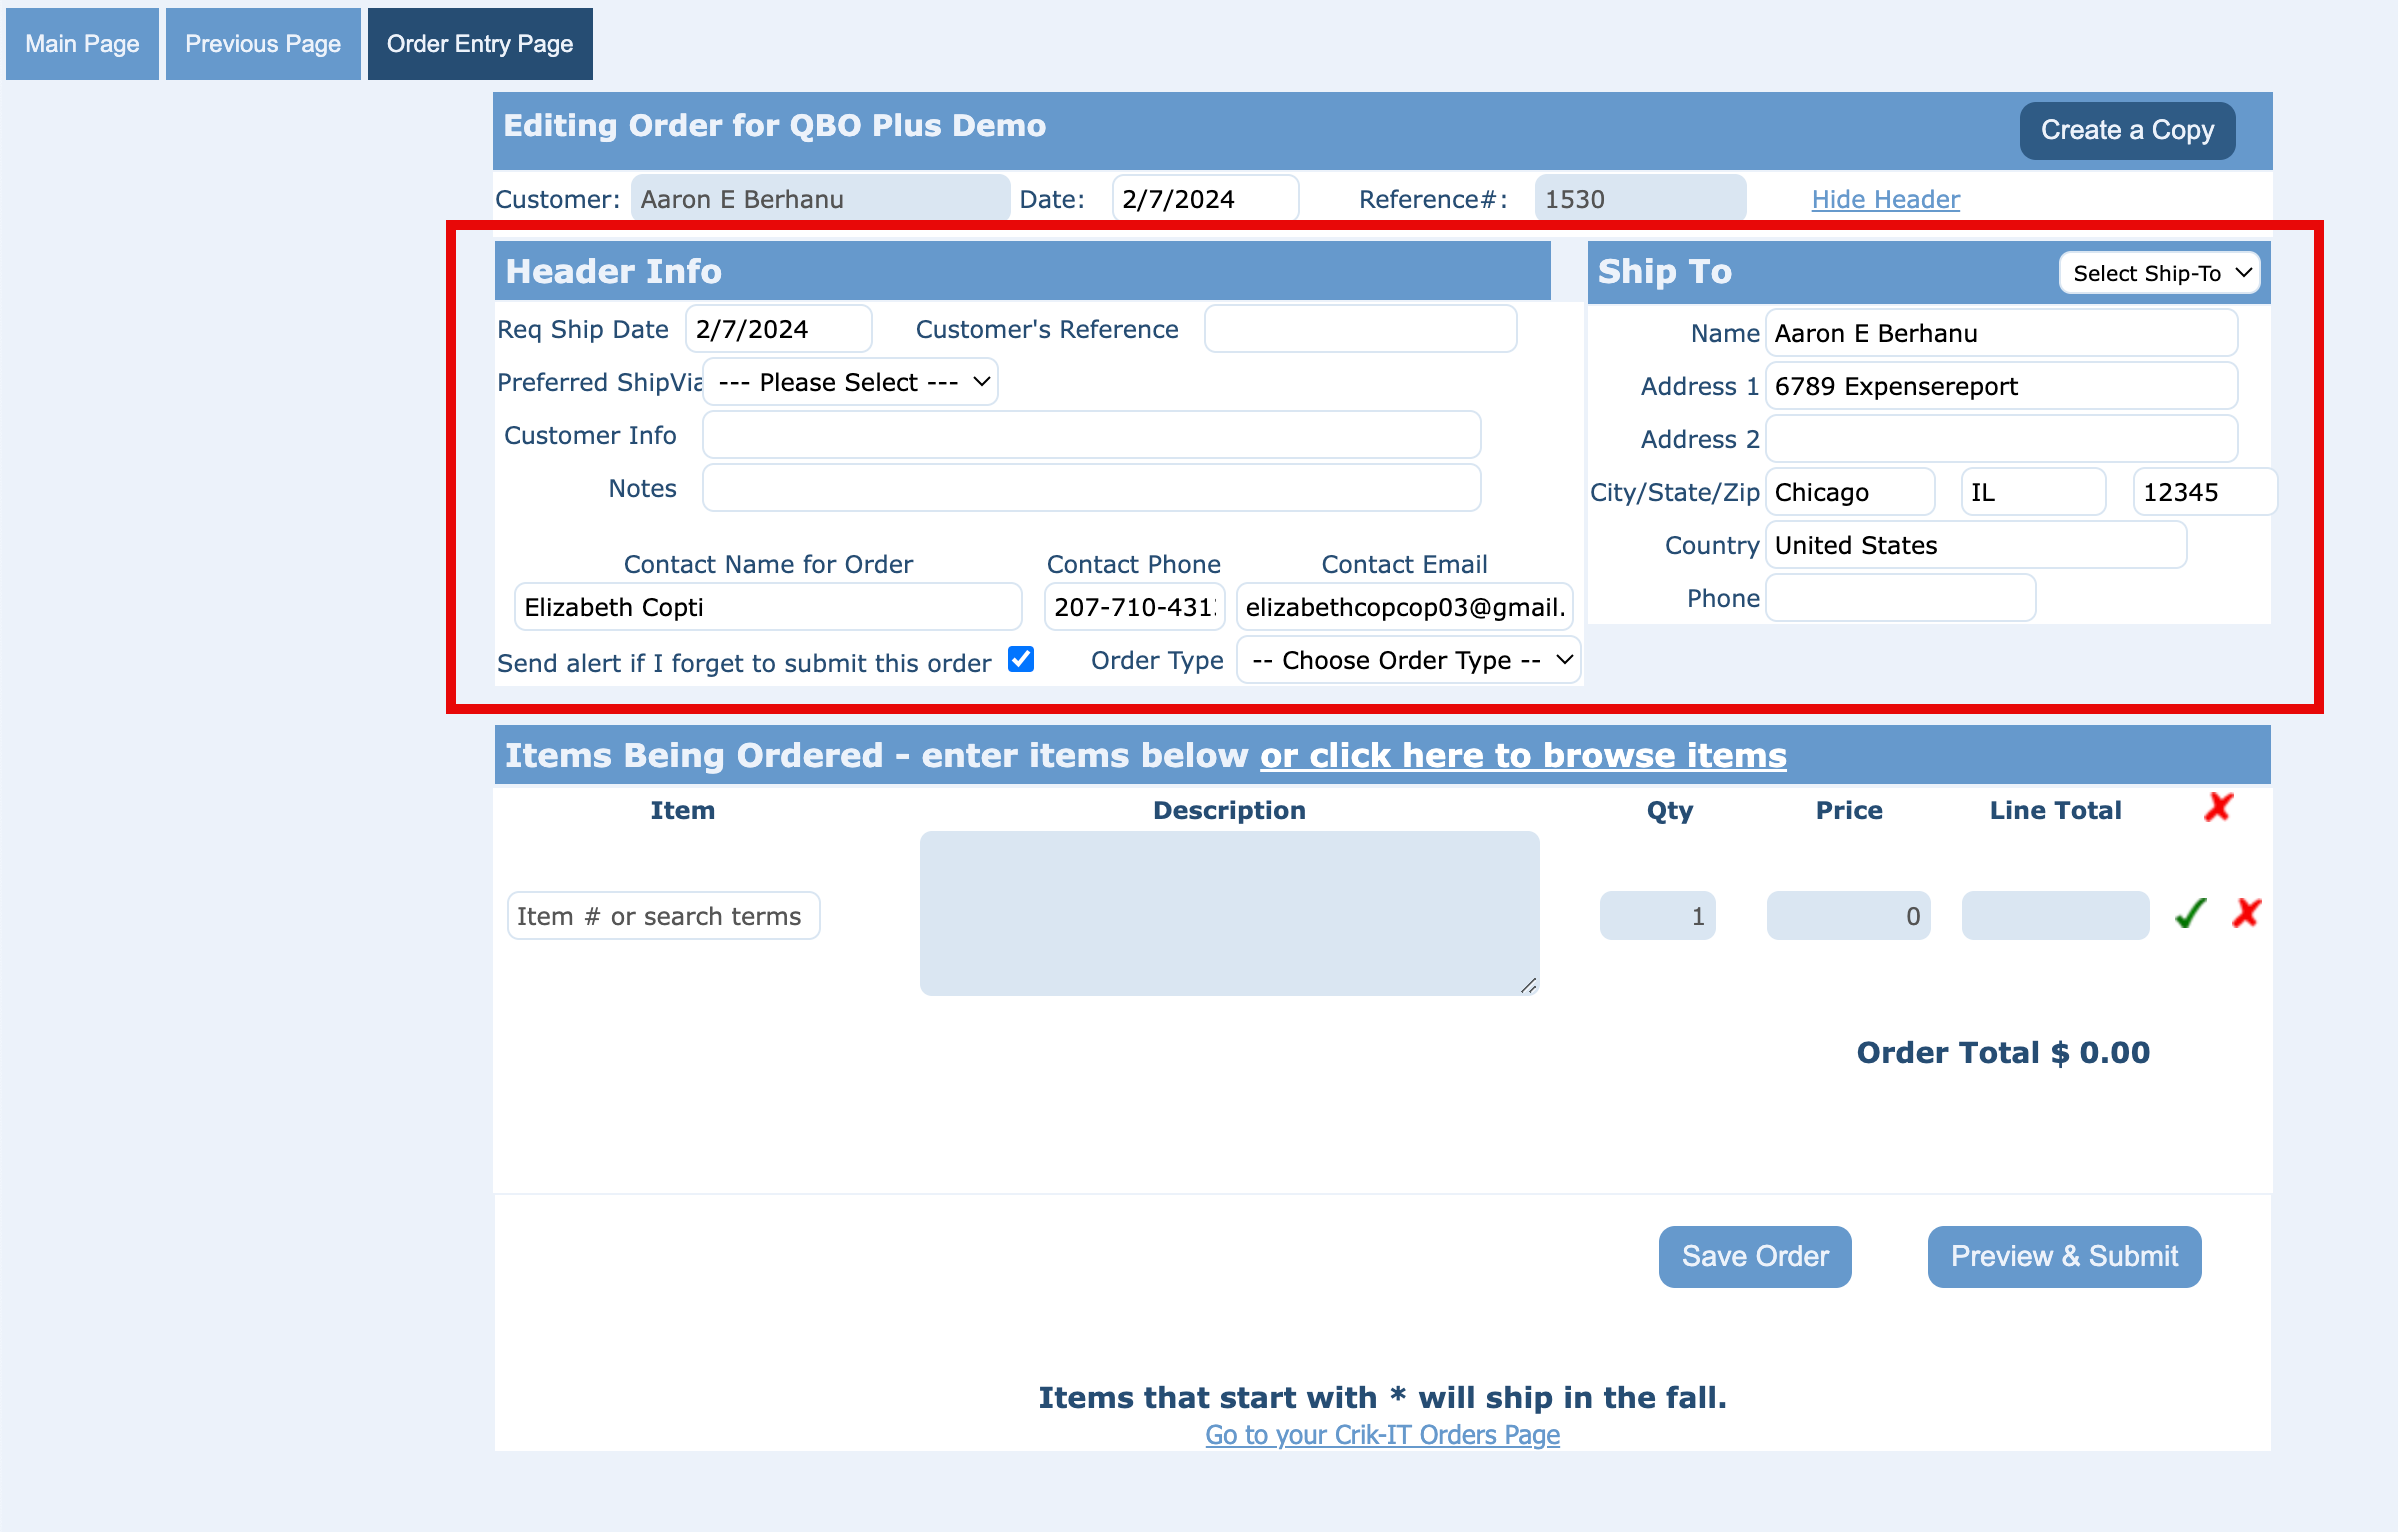Click the Customer's Reference input field
Viewport: 2398px width, 1532px height.
[1360, 329]
